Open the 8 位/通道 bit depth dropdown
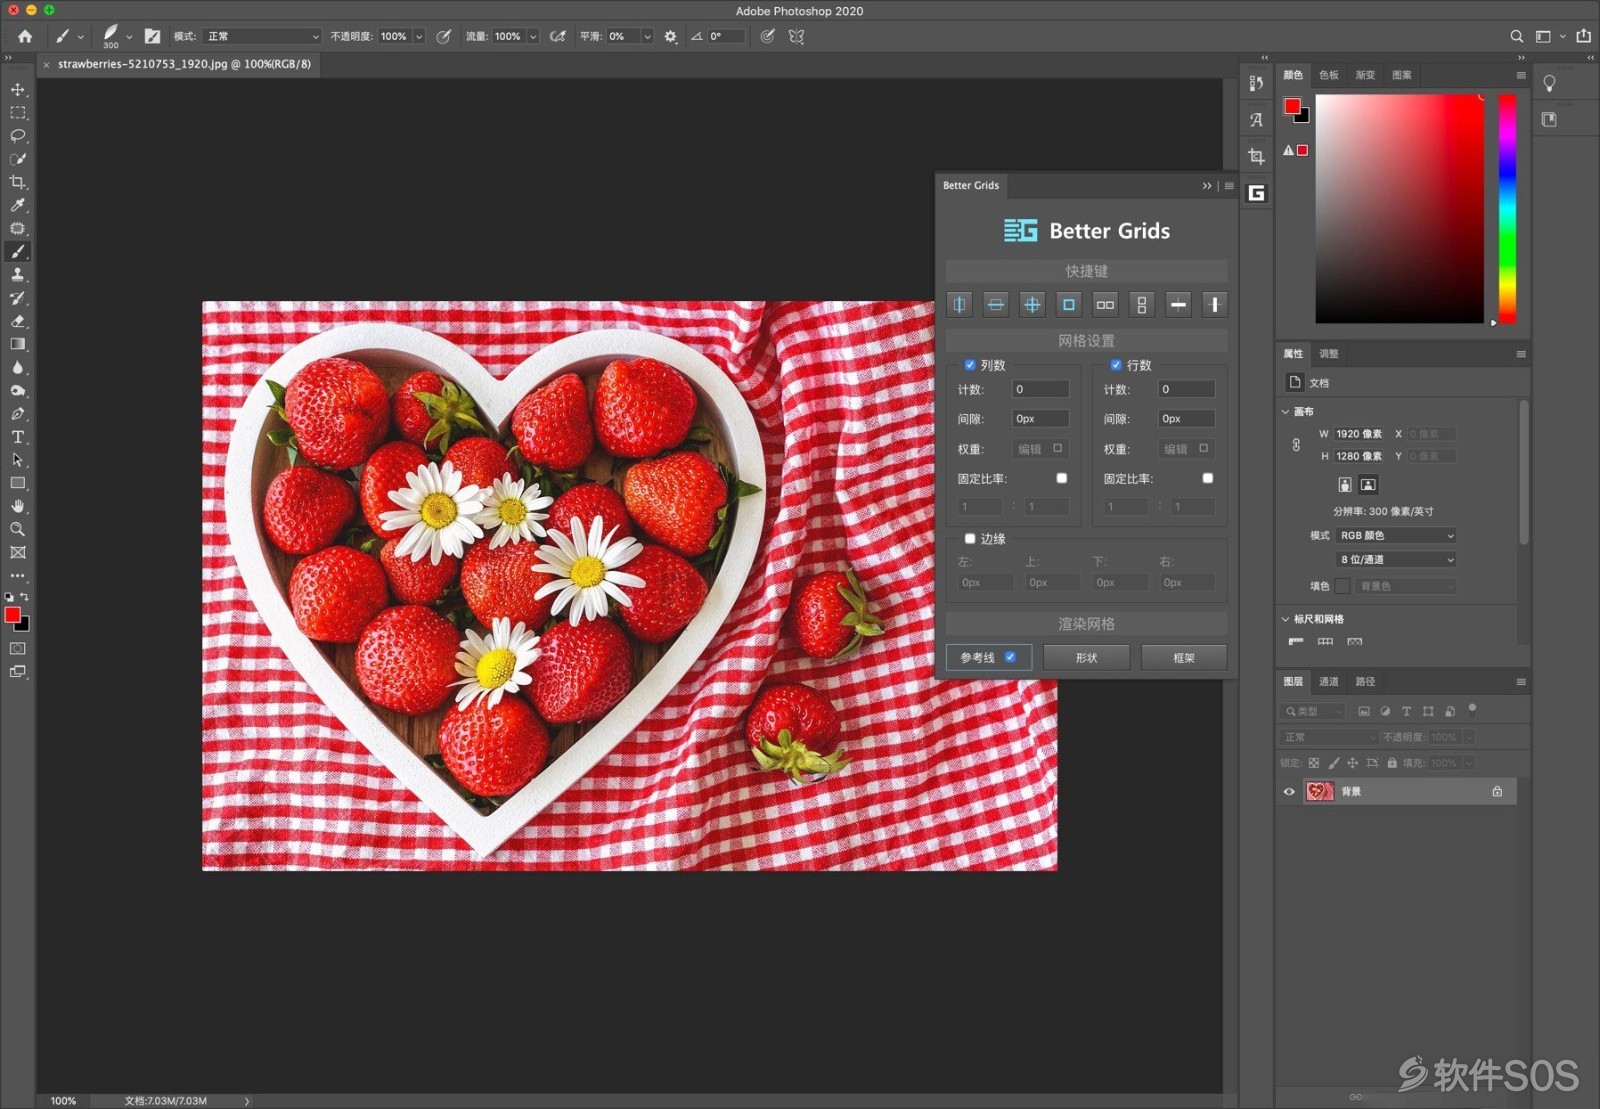This screenshot has width=1600, height=1109. pos(1396,560)
